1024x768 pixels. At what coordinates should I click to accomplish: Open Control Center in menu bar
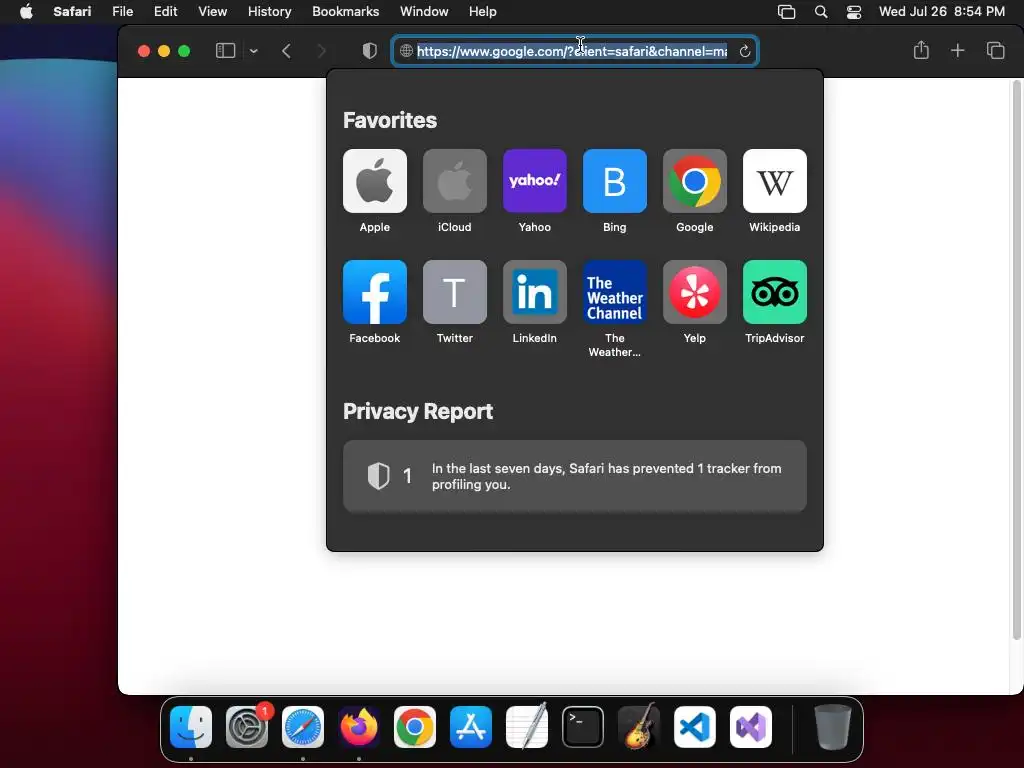coord(854,12)
